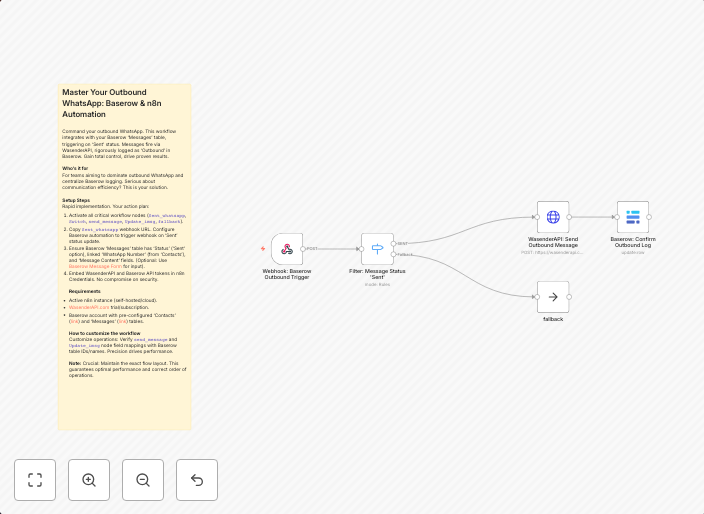Click the output connector of the Baserow Confirm node
704x514 pixels.
tap(649, 217)
